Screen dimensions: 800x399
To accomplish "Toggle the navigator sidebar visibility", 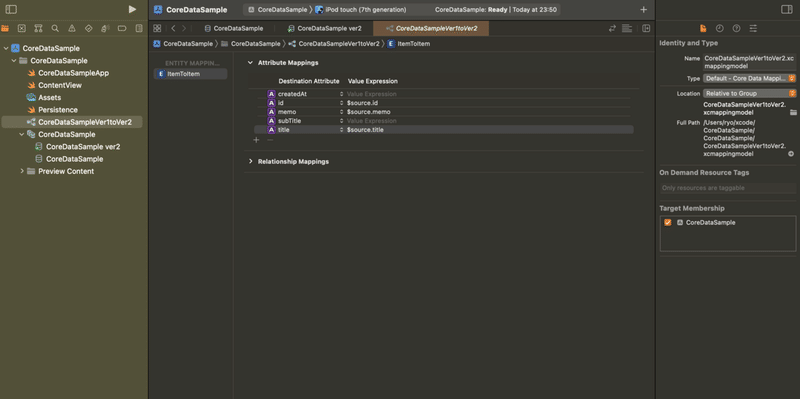I will tap(11, 9).
